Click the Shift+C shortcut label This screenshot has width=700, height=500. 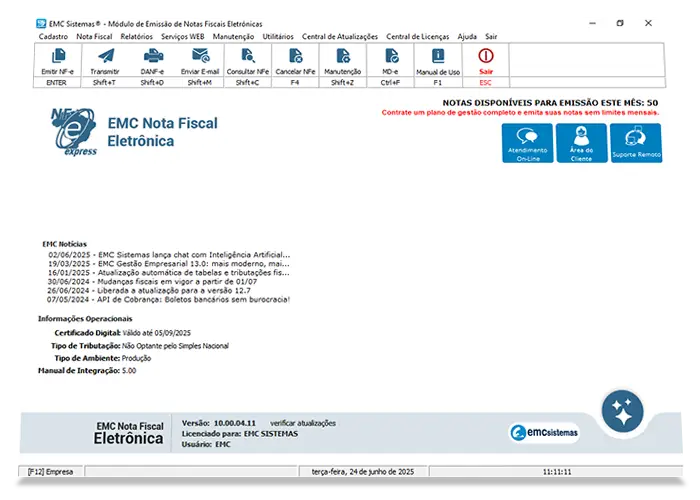247,83
